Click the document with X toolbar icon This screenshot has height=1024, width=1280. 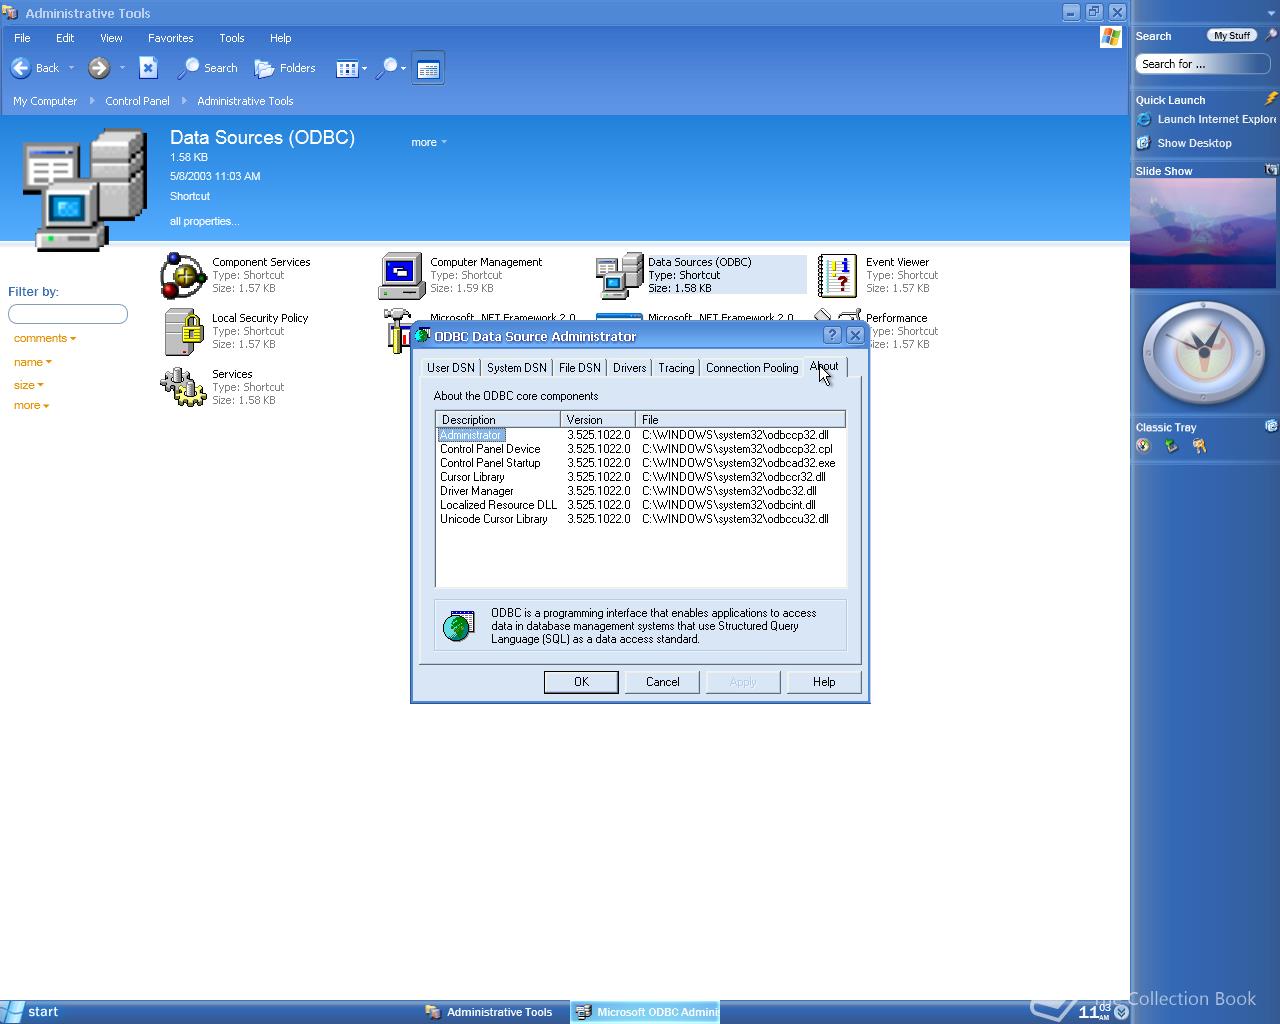point(148,68)
